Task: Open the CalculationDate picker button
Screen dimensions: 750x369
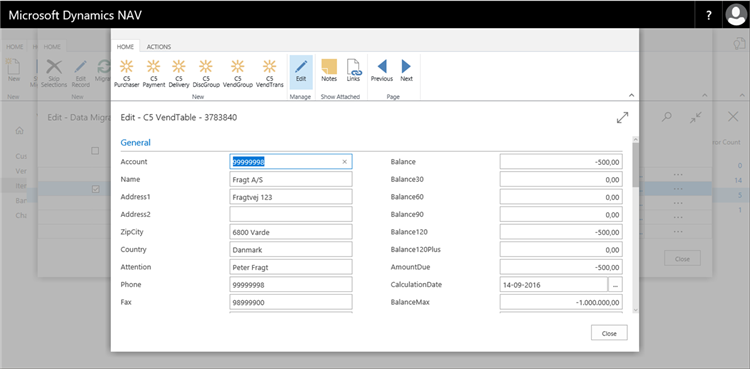Action: pos(615,284)
